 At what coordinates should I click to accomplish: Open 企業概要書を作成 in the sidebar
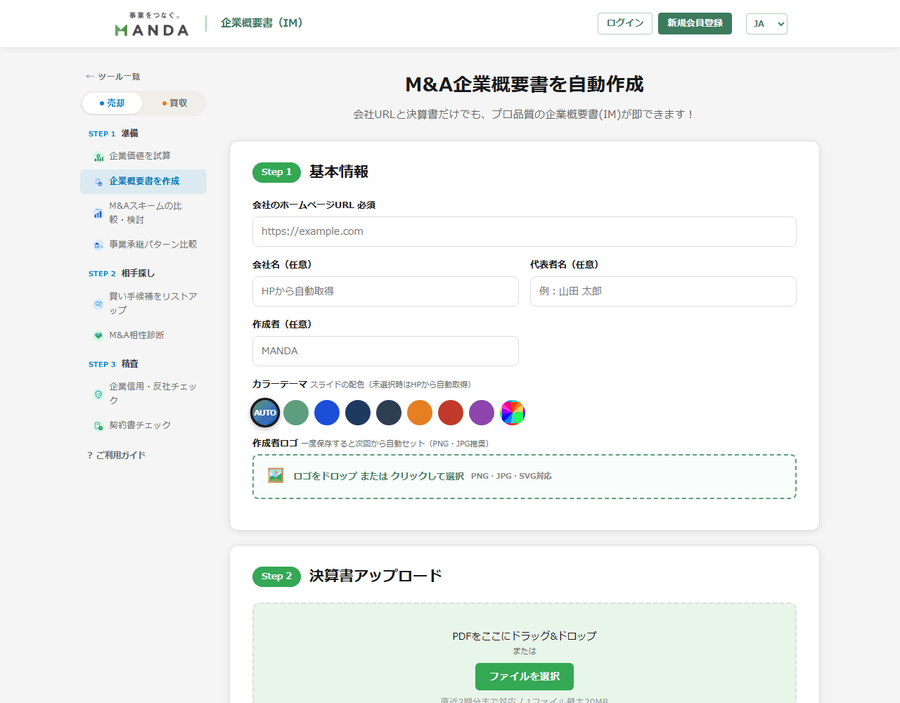[143, 181]
